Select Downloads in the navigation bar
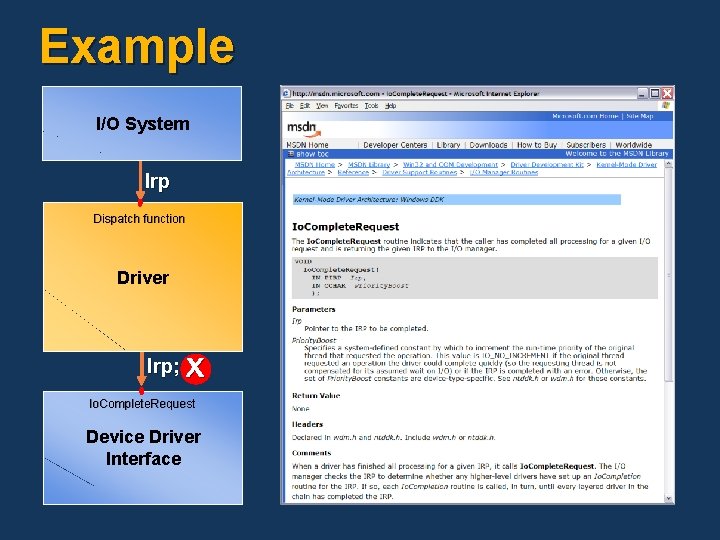This screenshot has width=720, height=540. pyautogui.click(x=488, y=145)
